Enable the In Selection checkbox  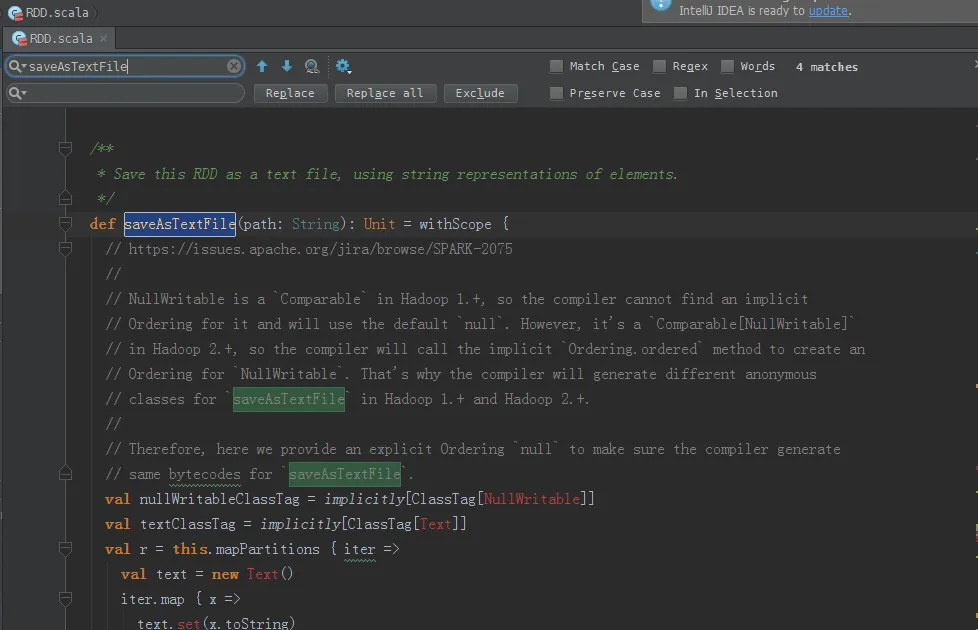680,93
